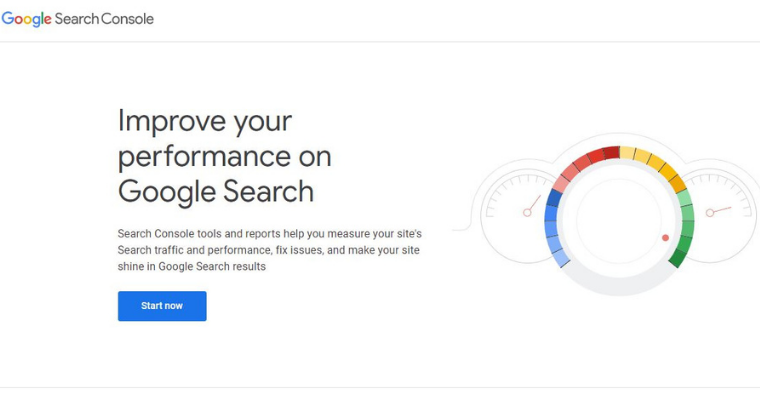
Task: Click the pale yellow gauge segment
Action: coord(627,153)
